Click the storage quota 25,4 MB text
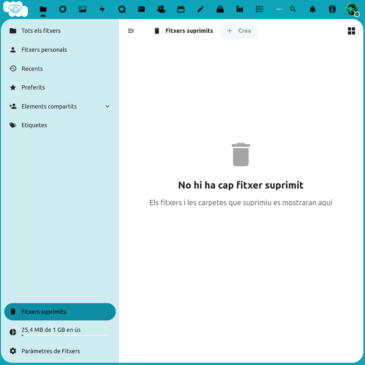The width and height of the screenshot is (365, 365). (x=51, y=330)
